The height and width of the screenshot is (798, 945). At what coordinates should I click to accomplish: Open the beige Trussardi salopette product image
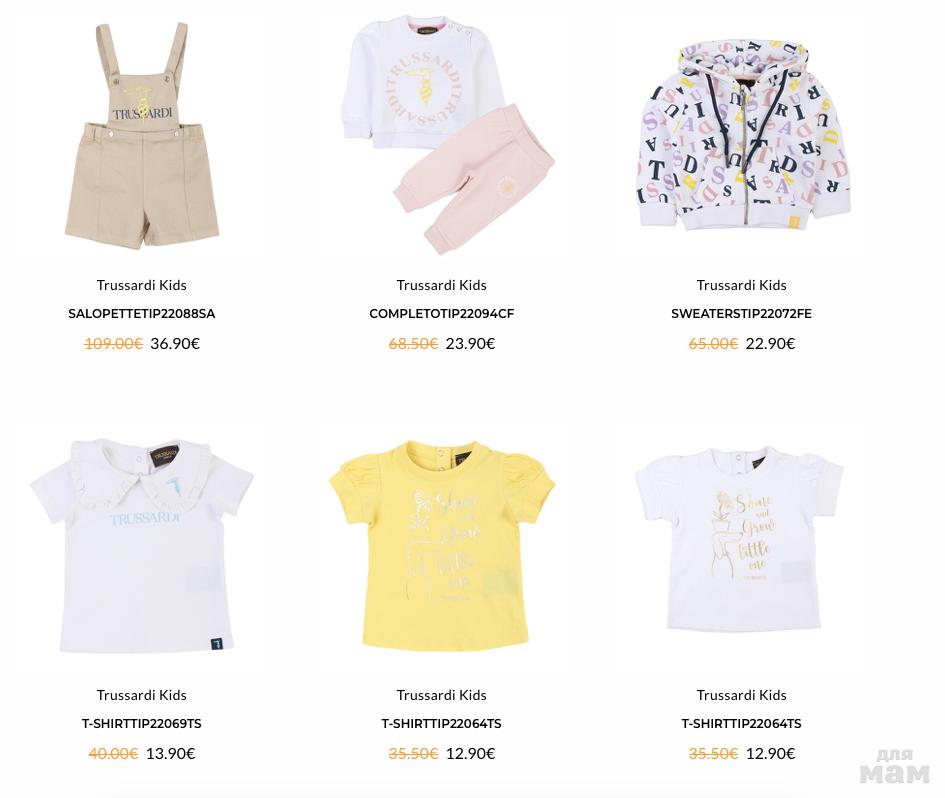pos(142,136)
